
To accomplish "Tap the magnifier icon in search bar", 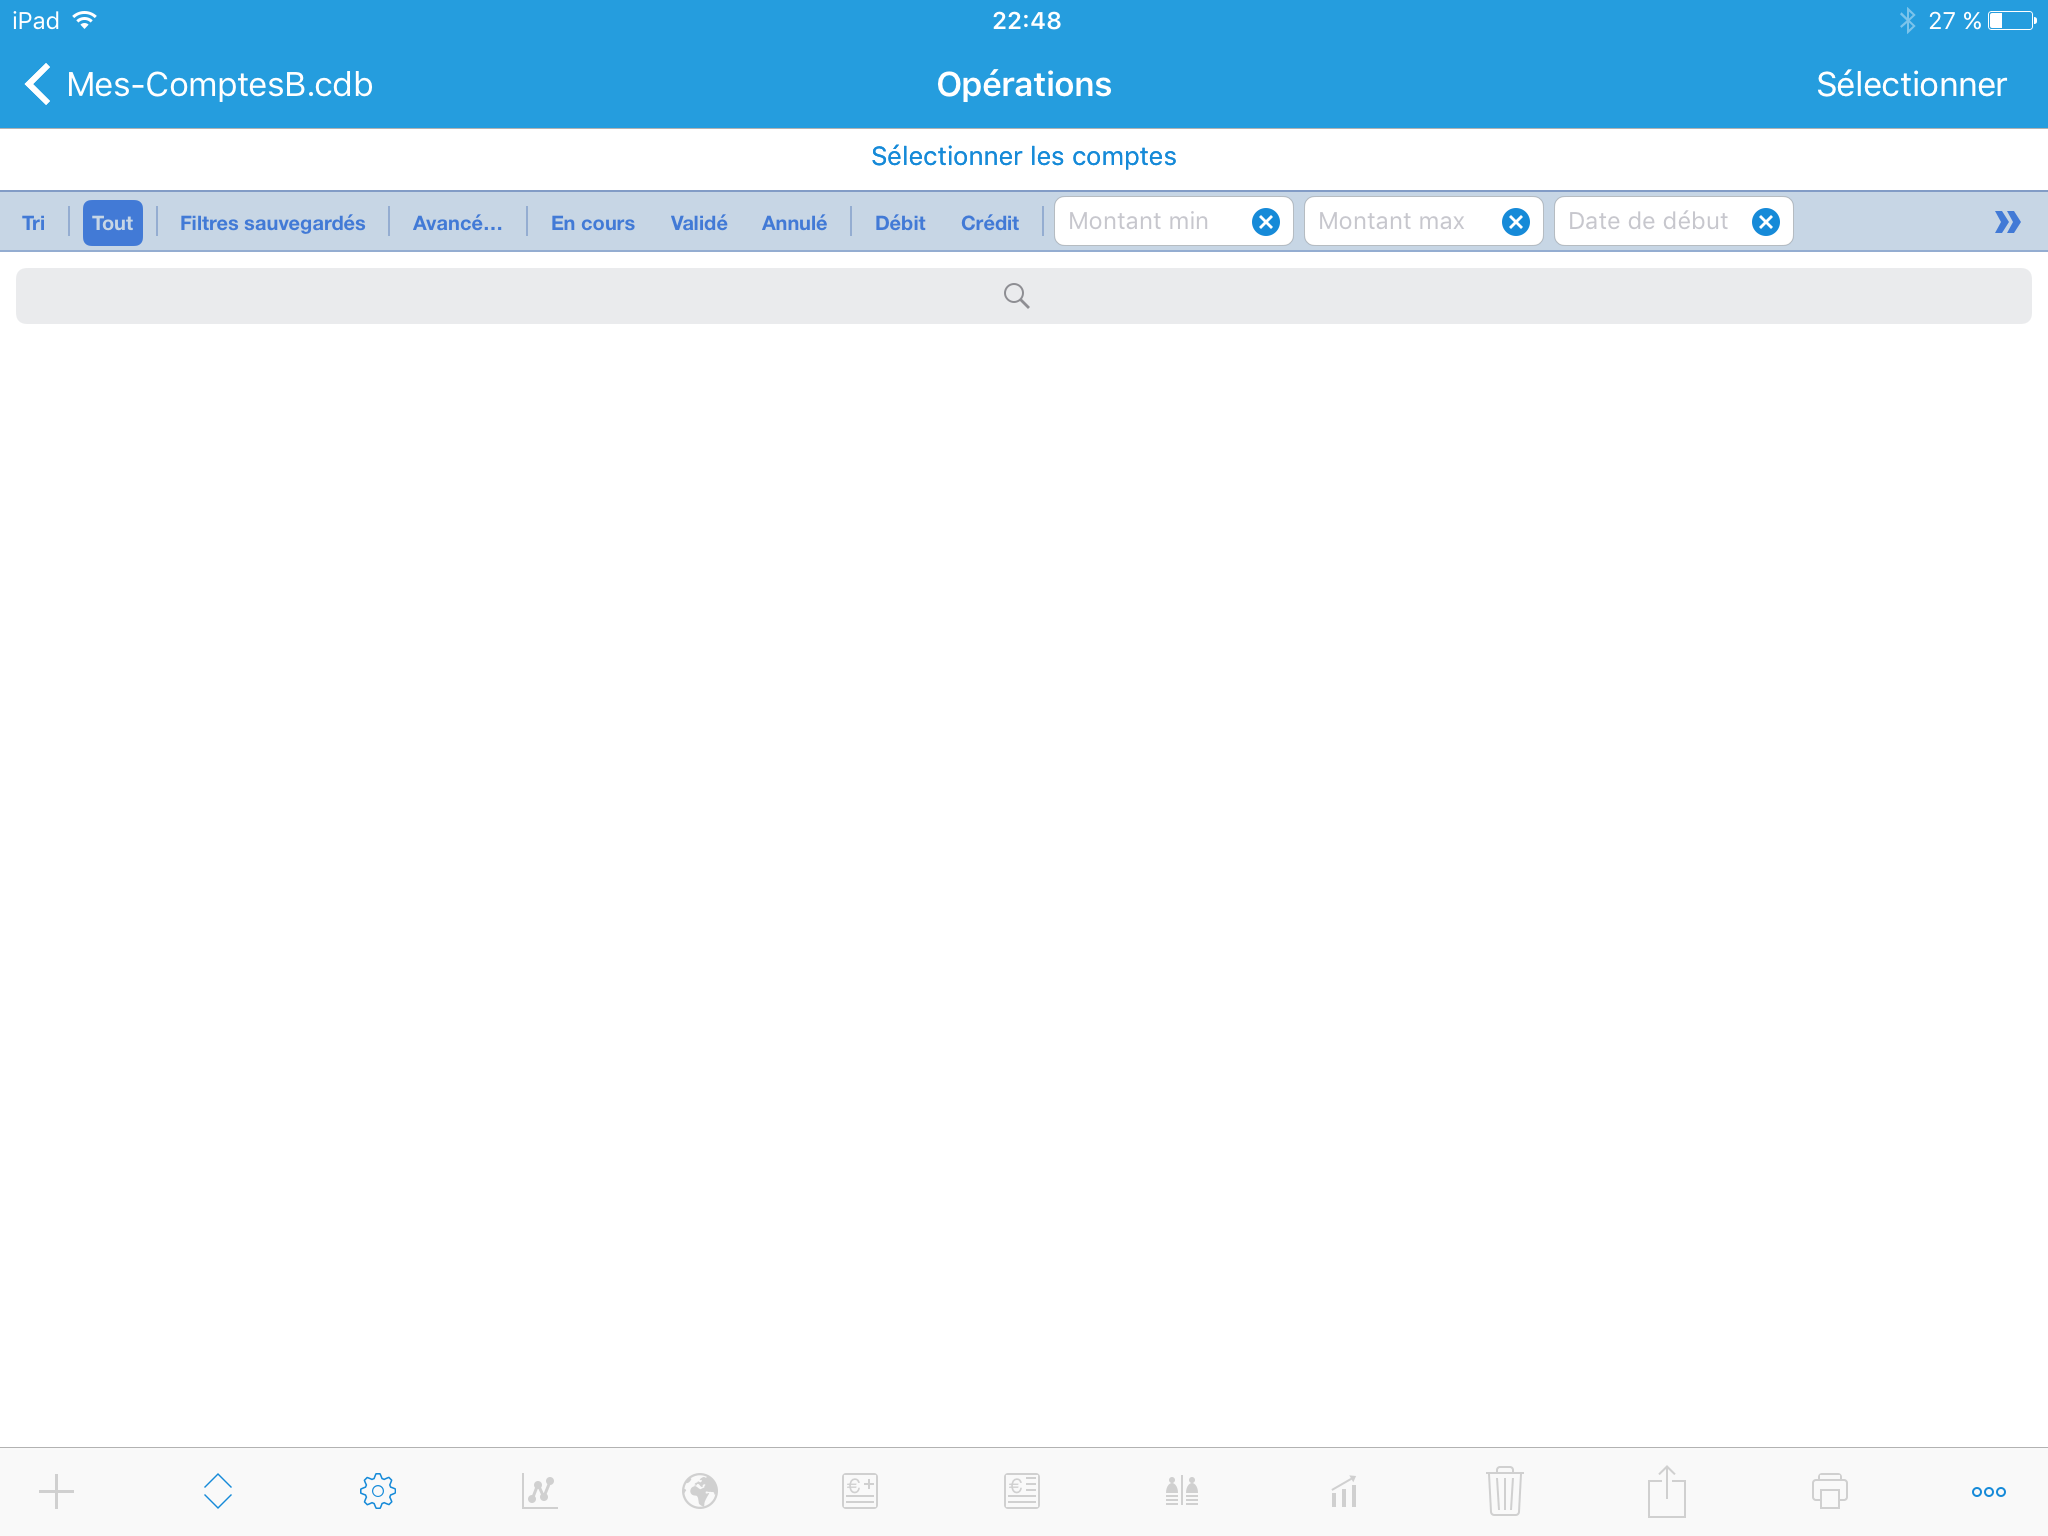I will point(1017,296).
